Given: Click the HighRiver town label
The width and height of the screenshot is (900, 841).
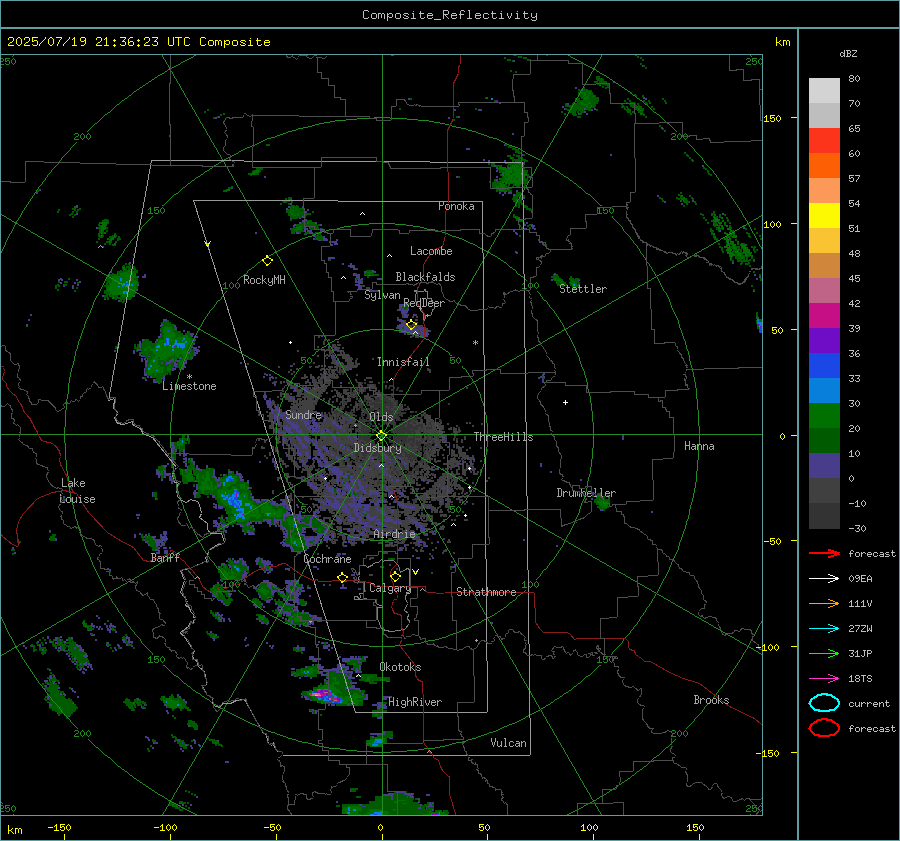Looking at the screenshot, I should (415, 702).
